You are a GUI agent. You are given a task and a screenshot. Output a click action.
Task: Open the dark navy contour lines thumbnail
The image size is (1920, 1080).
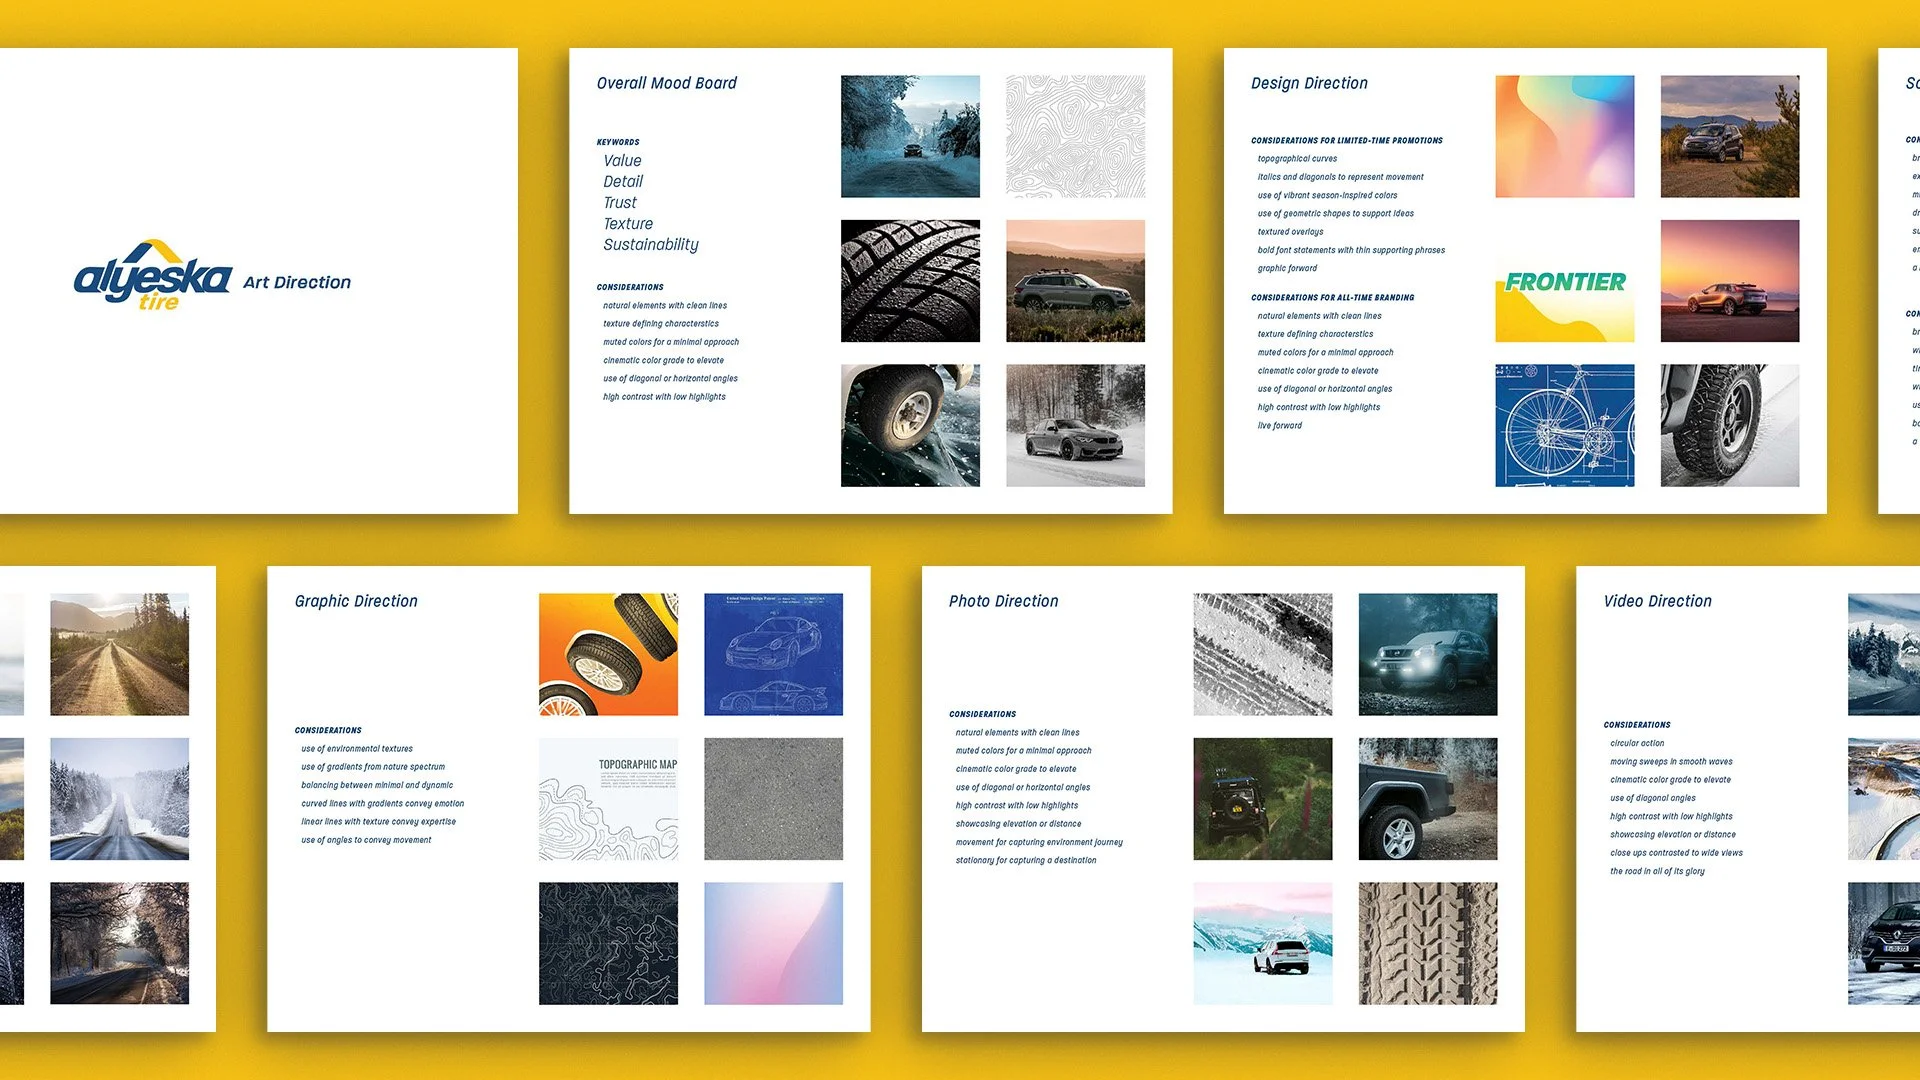click(x=608, y=943)
